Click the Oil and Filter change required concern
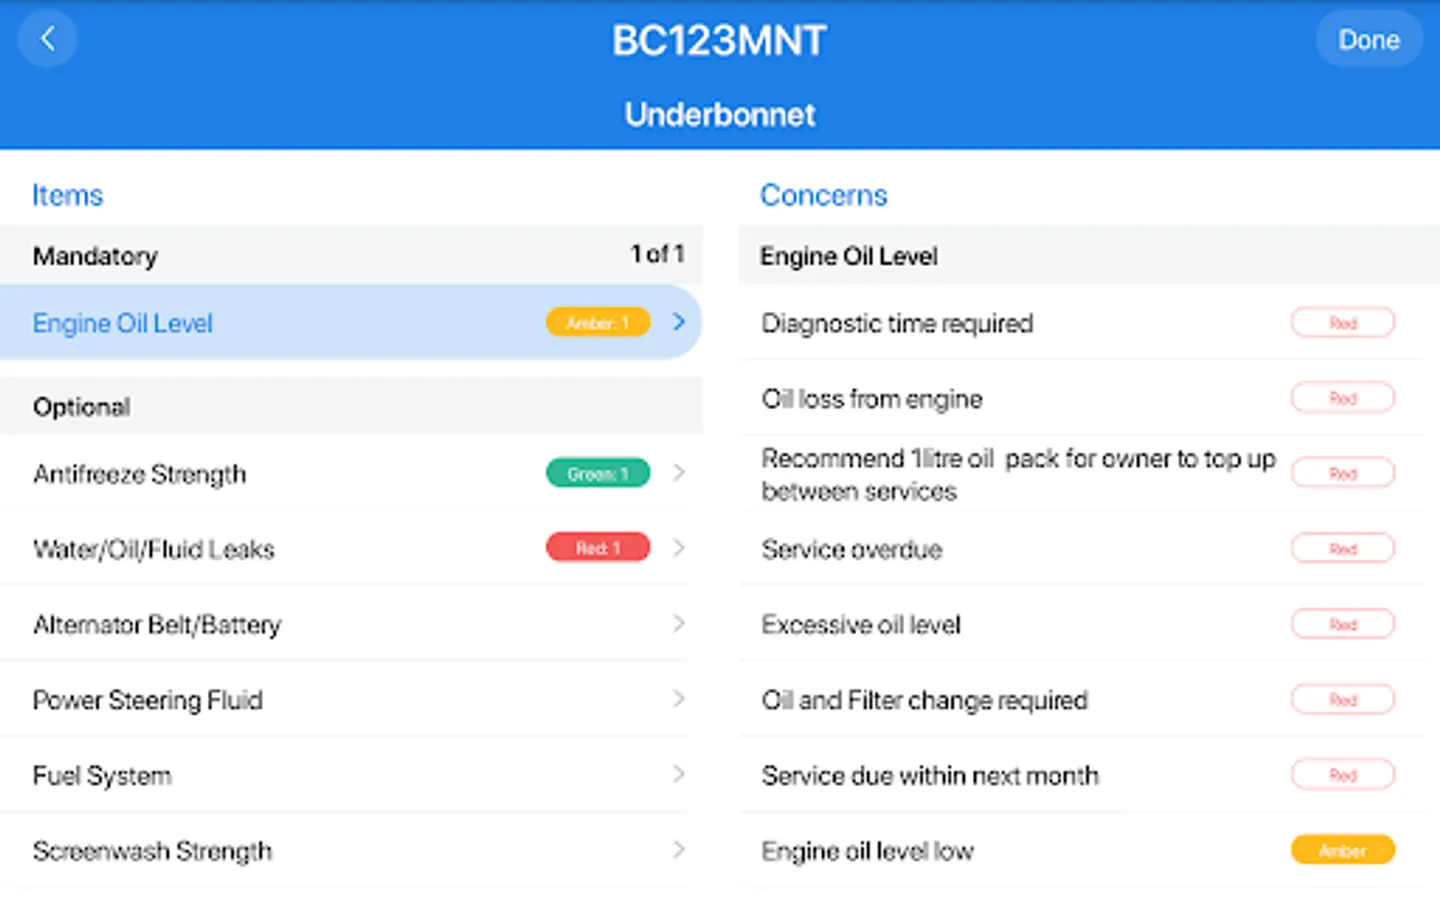The image size is (1440, 900). [x=924, y=700]
